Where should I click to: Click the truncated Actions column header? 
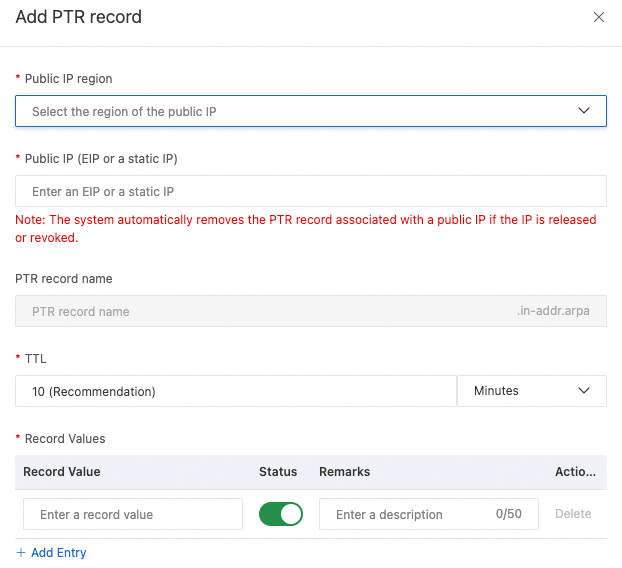(x=575, y=472)
